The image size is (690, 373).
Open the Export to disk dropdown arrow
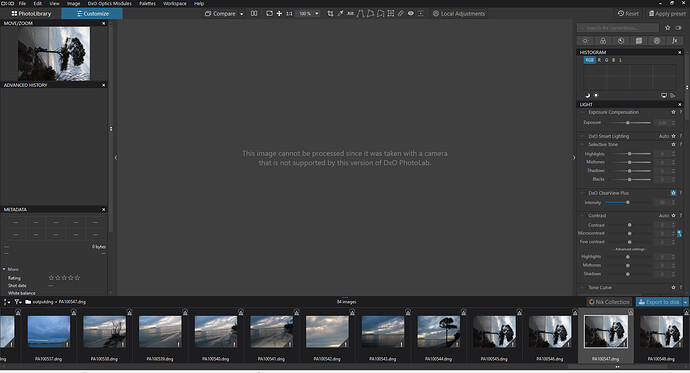pos(686,302)
